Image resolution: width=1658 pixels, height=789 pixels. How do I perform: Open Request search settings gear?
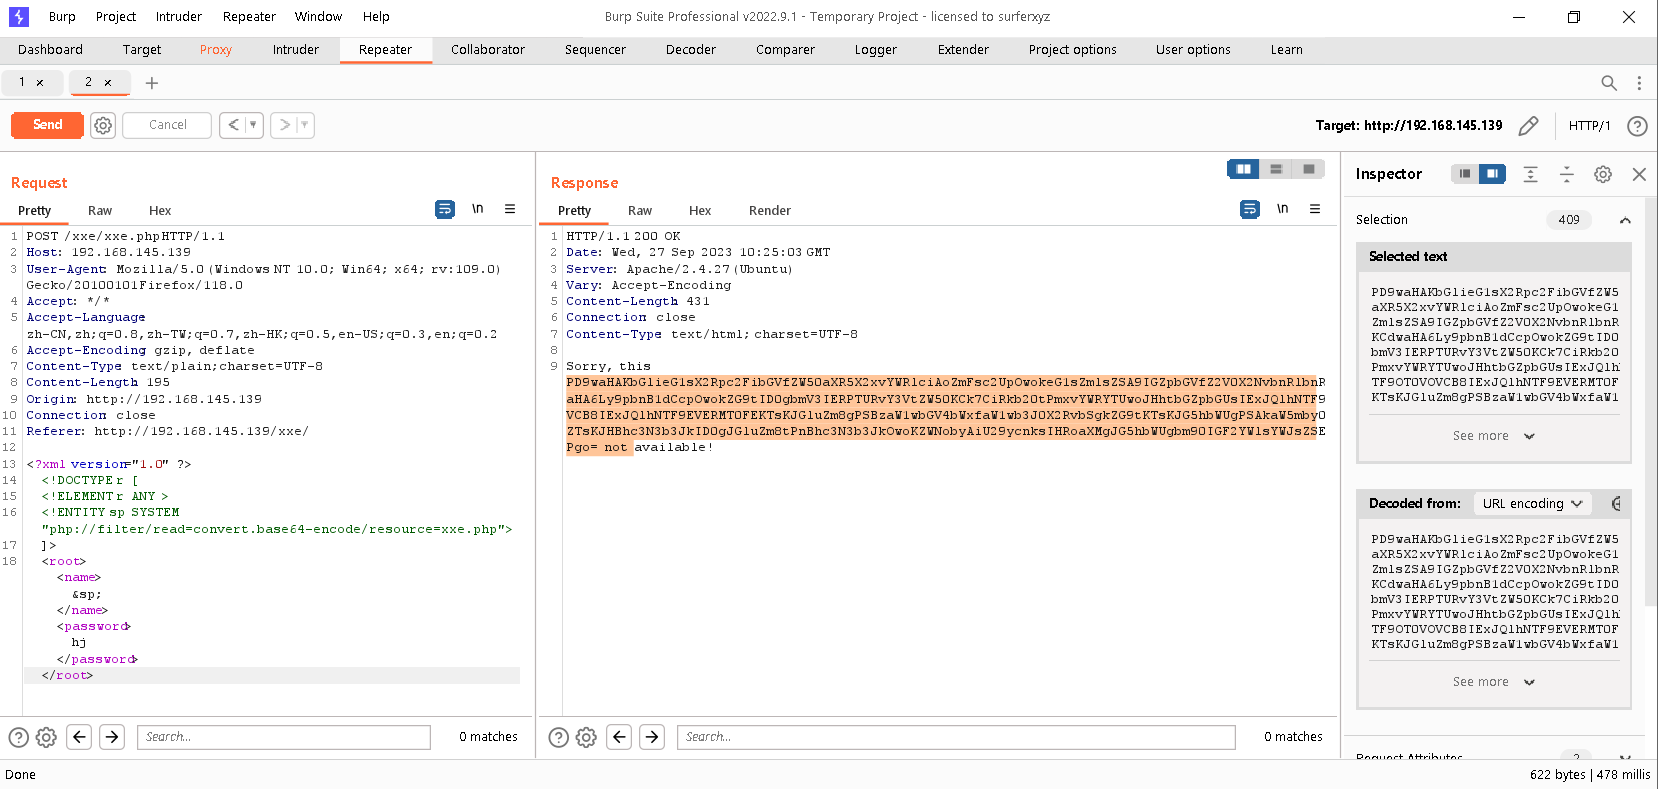point(46,737)
